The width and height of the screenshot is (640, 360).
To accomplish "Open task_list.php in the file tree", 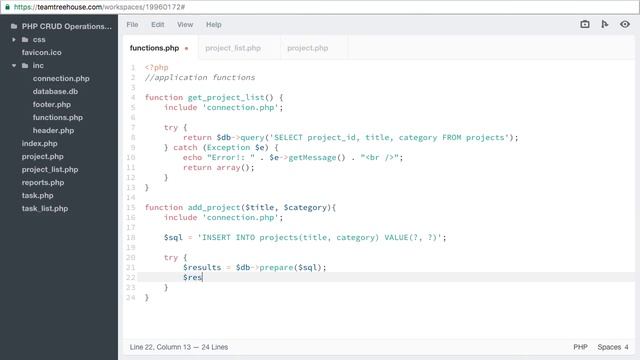I will 45,209.
